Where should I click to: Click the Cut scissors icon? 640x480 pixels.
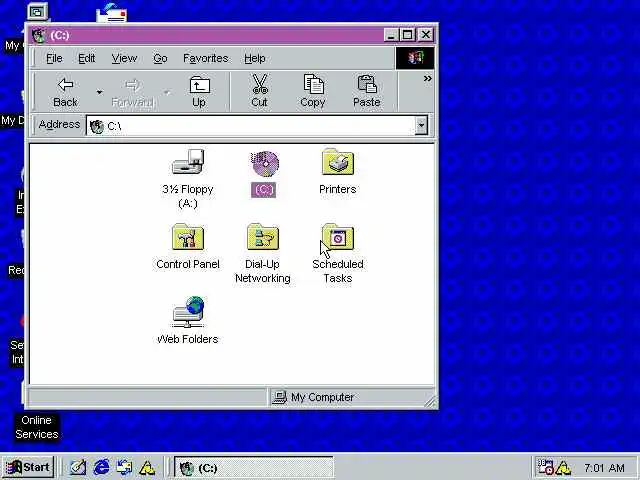click(x=259, y=84)
